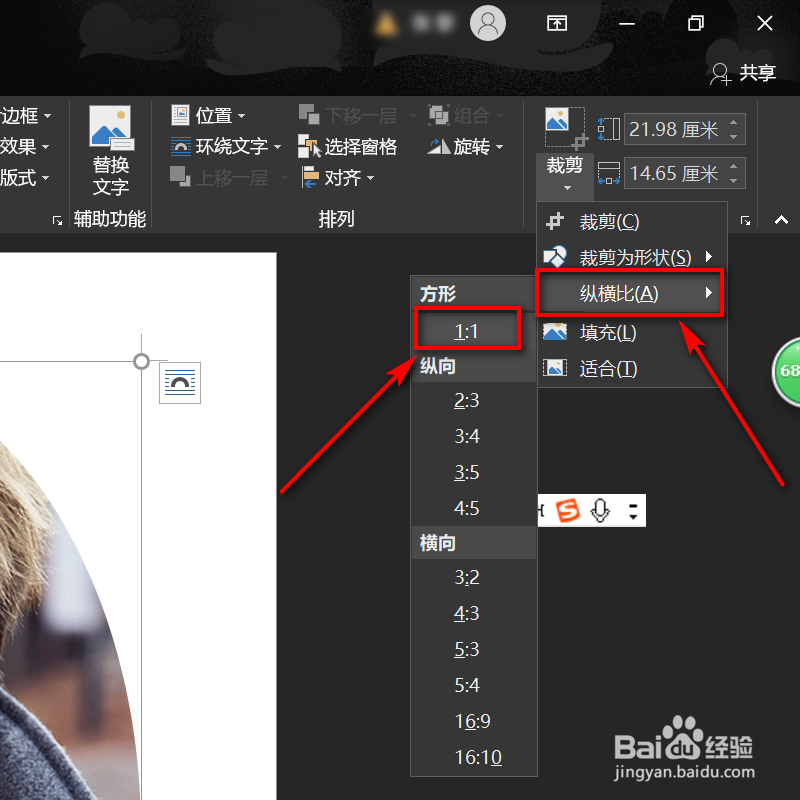Open the Position (位置) dropdown
The image size is (800, 800).
pyautogui.click(x=208, y=116)
